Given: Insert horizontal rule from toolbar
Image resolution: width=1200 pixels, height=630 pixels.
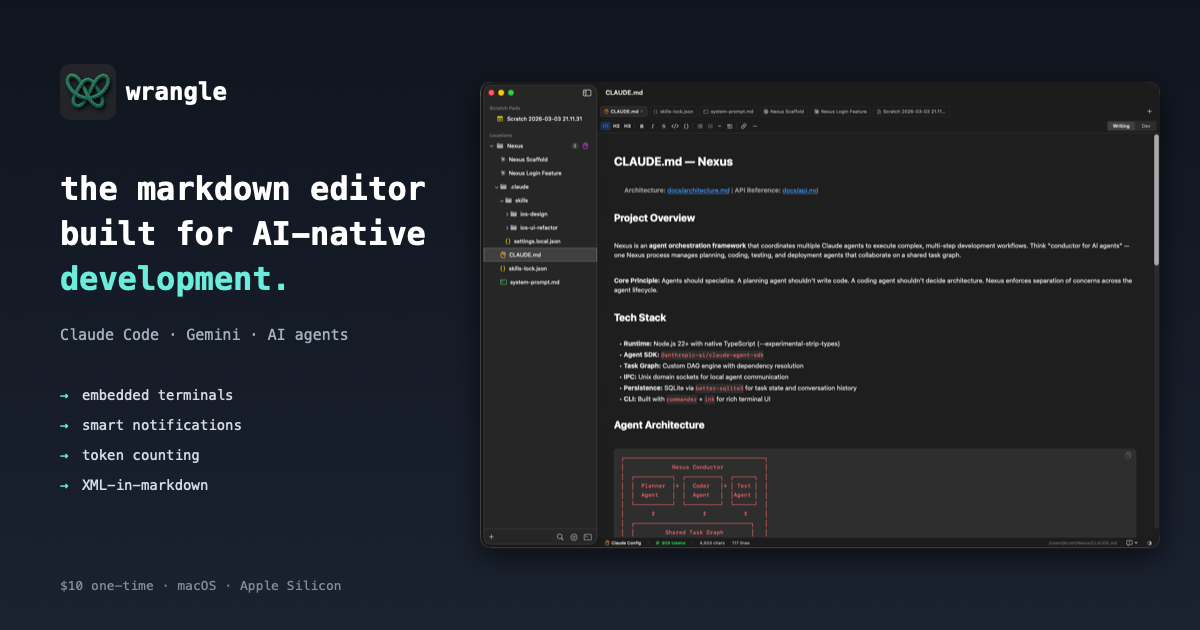Looking at the screenshot, I should click(x=755, y=126).
